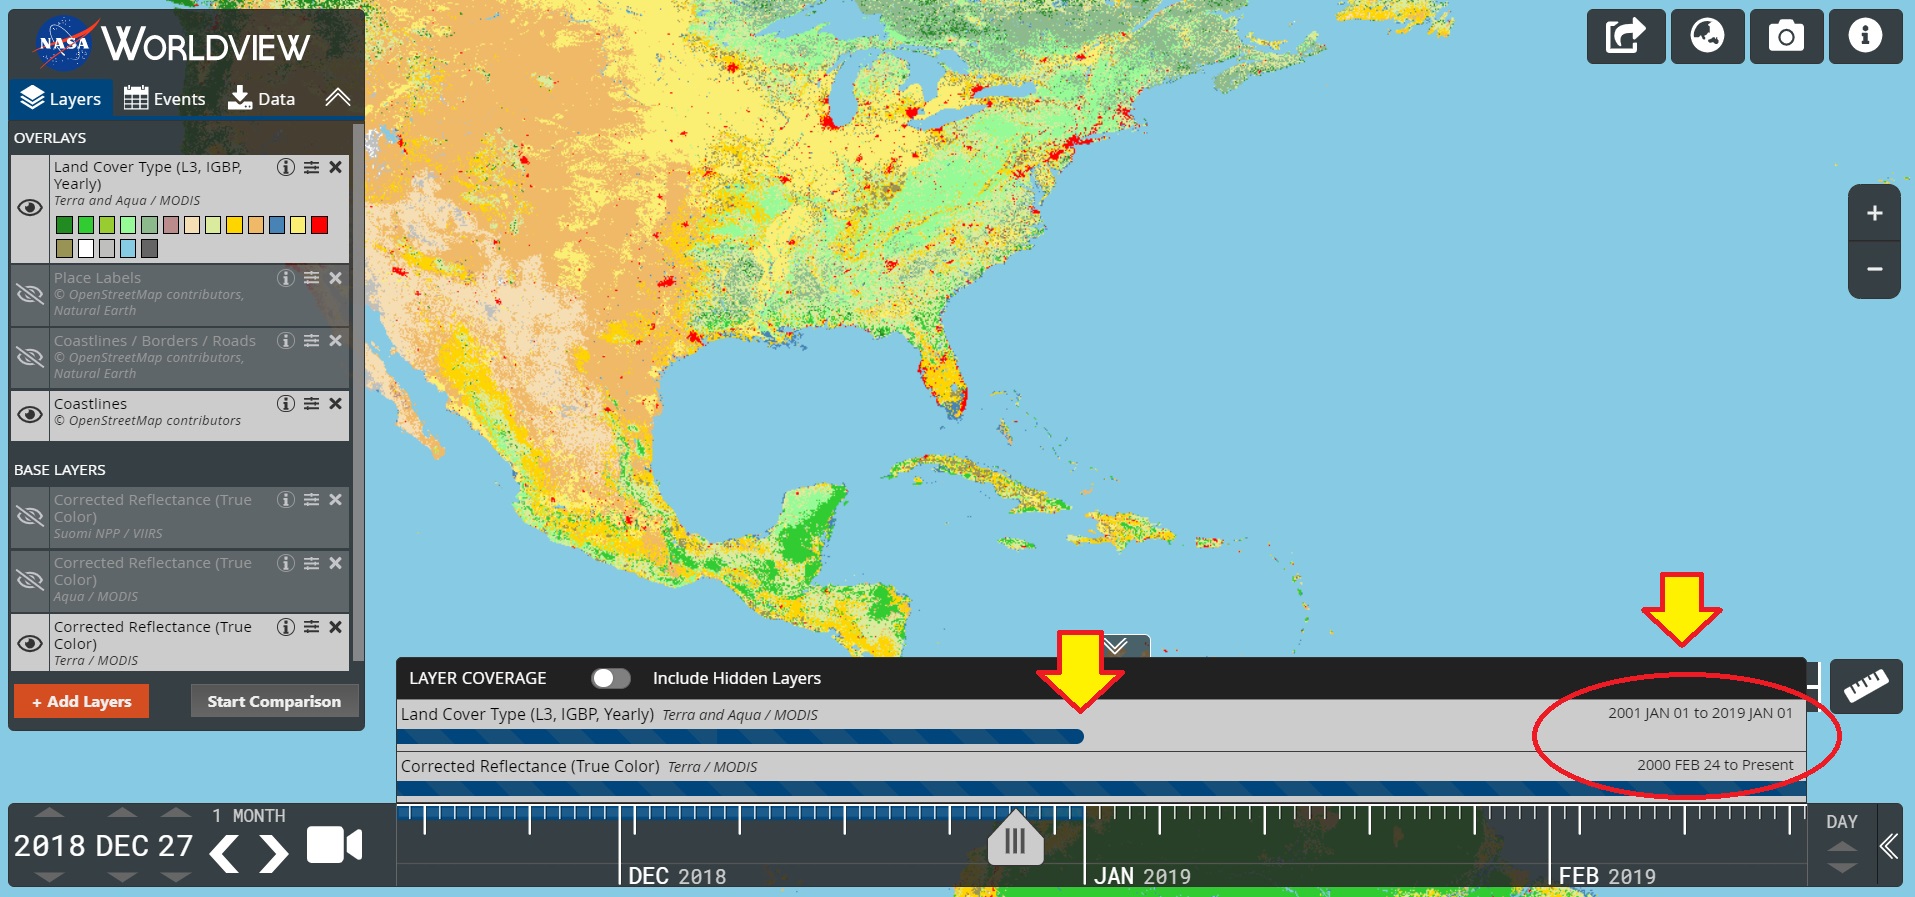Open the measure ruler tool
The height and width of the screenshot is (897, 1915).
click(x=1867, y=686)
